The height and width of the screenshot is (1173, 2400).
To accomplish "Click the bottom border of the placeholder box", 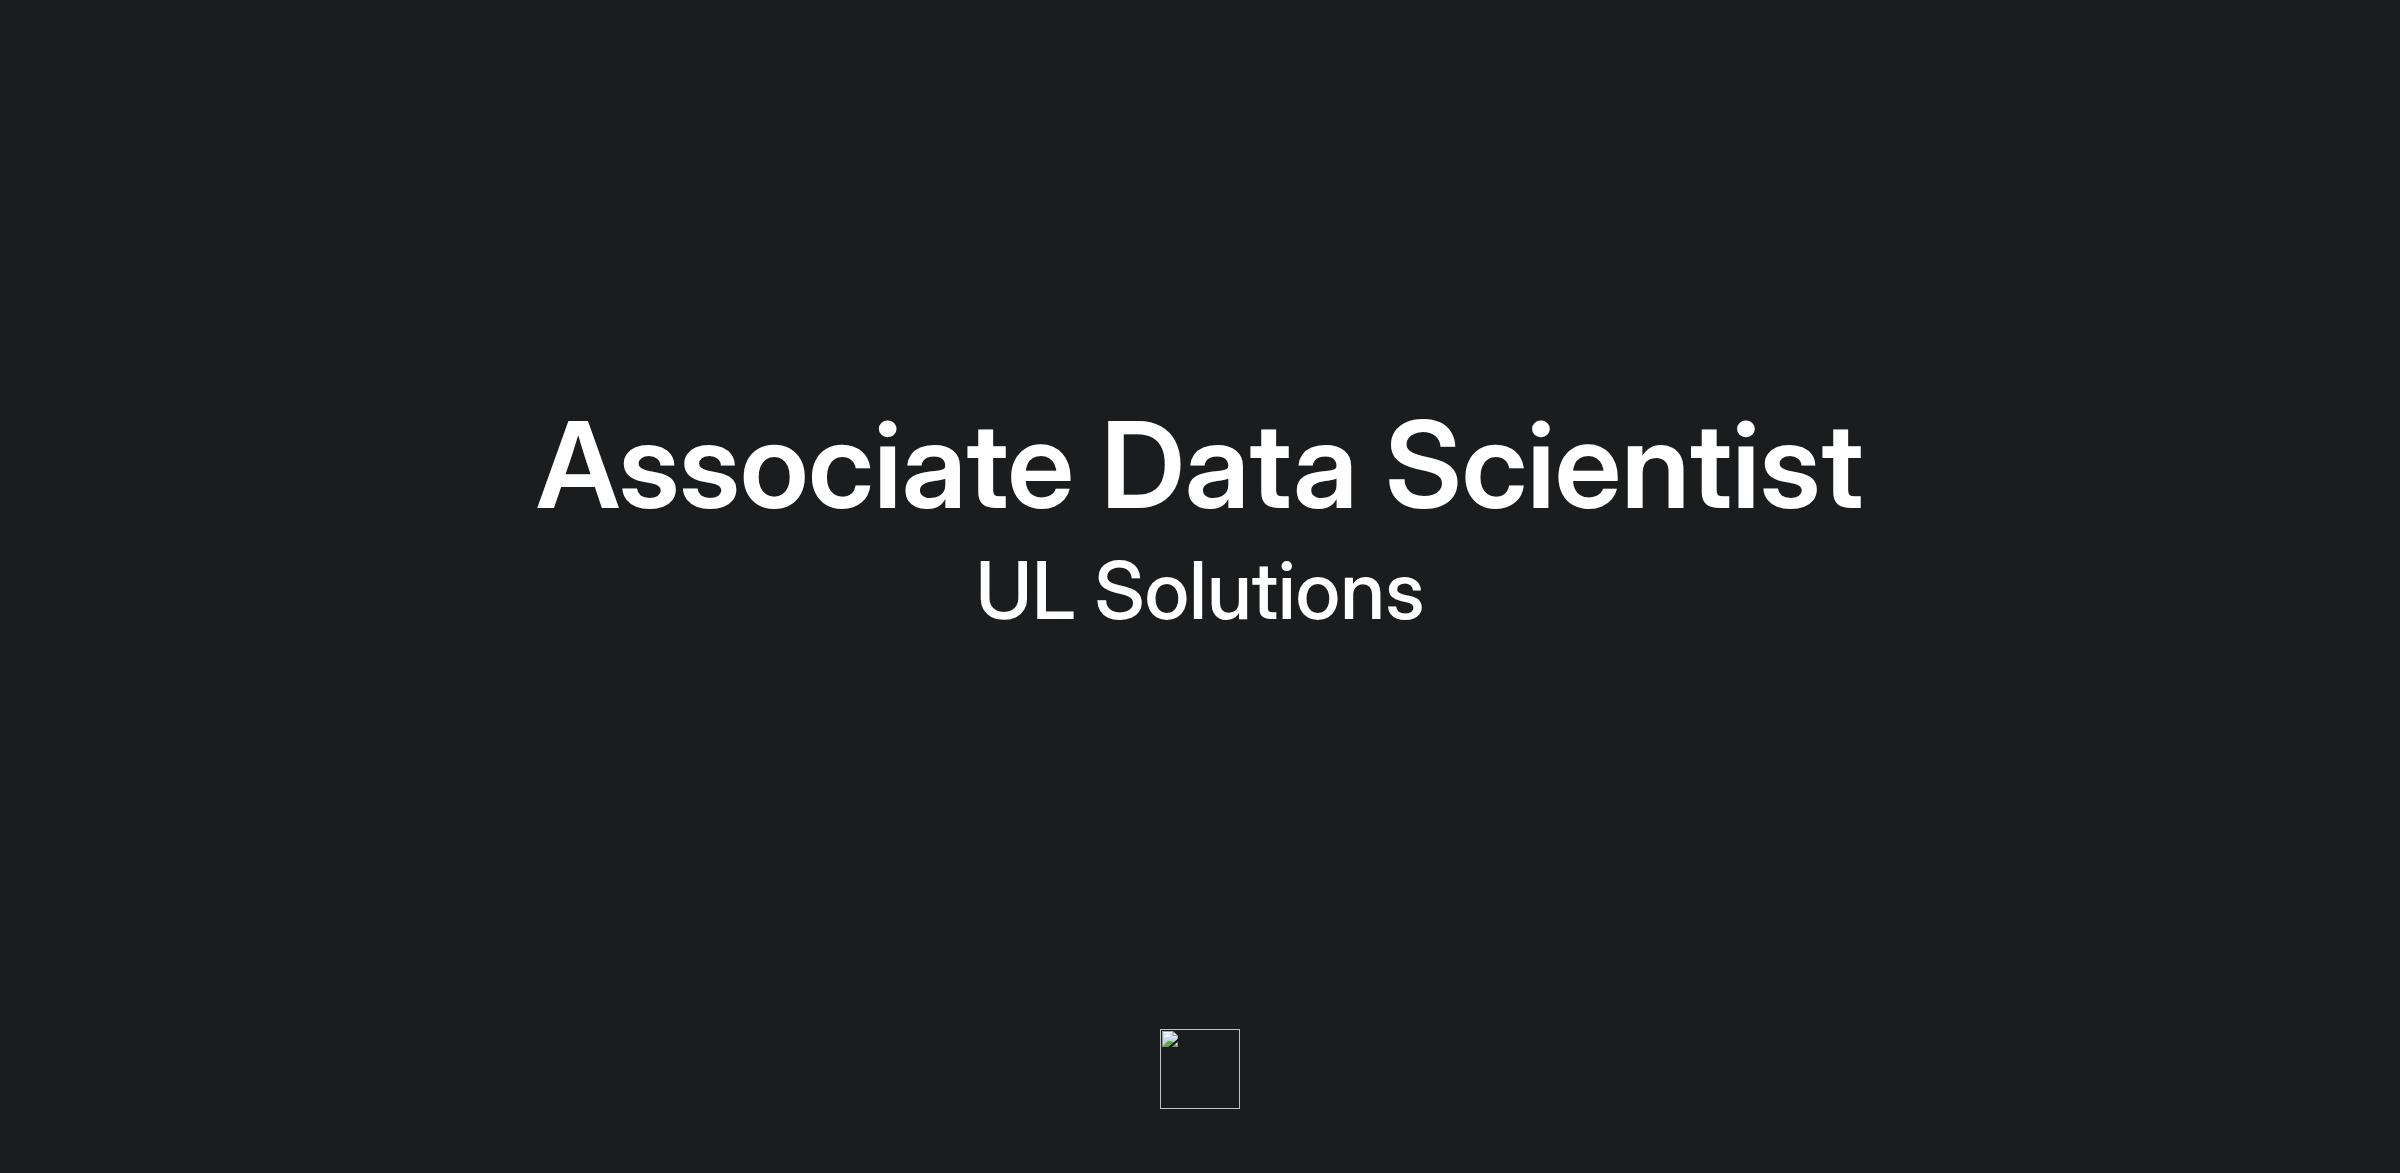I will [1199, 1108].
